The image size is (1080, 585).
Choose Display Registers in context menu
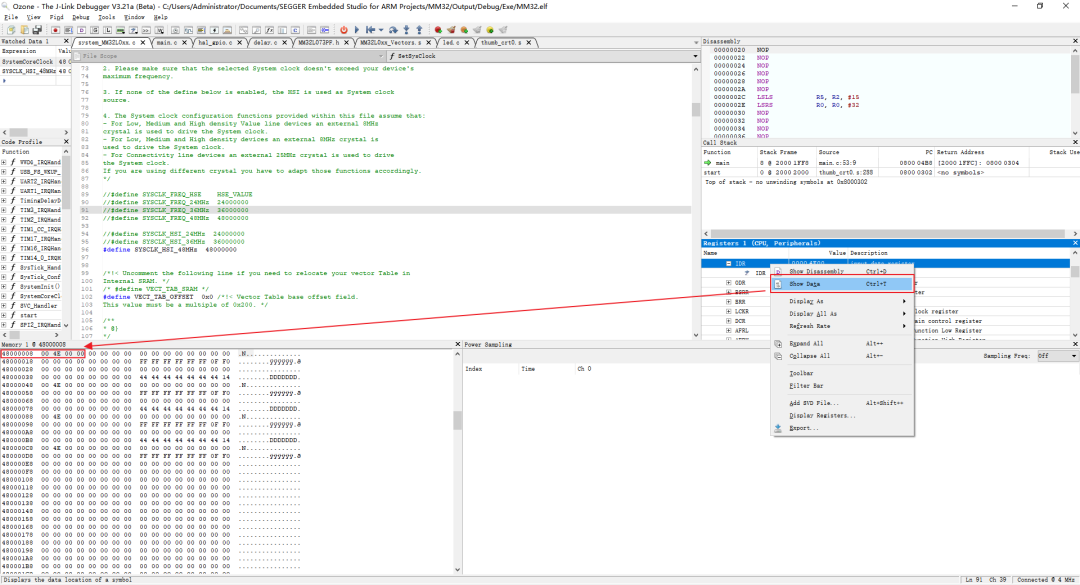pyautogui.click(x=842, y=415)
